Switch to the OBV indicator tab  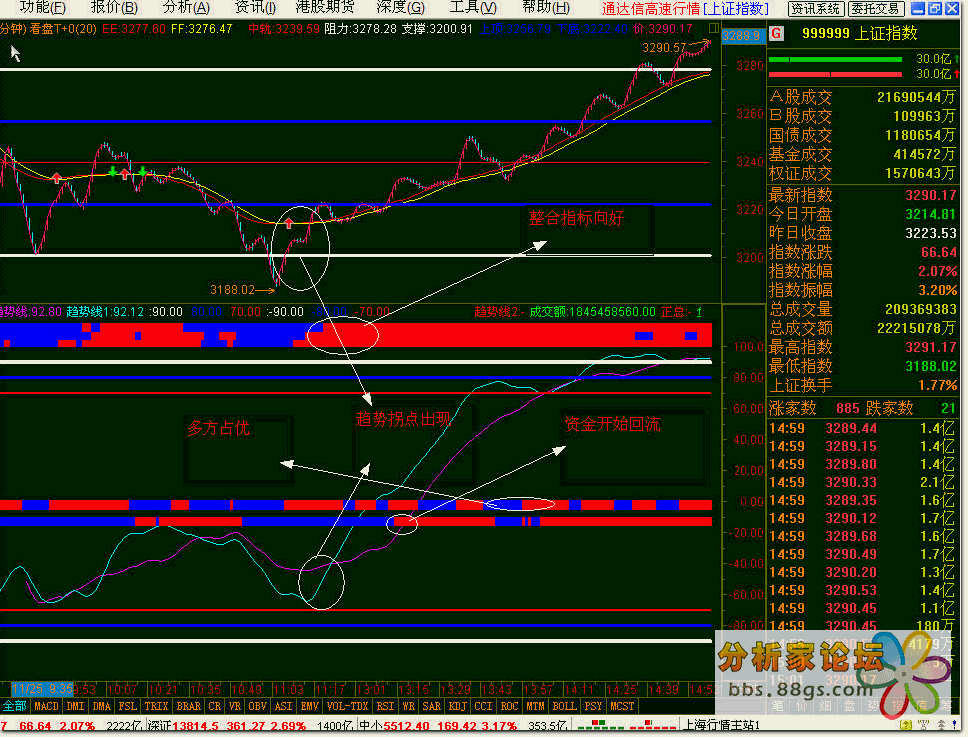257,706
